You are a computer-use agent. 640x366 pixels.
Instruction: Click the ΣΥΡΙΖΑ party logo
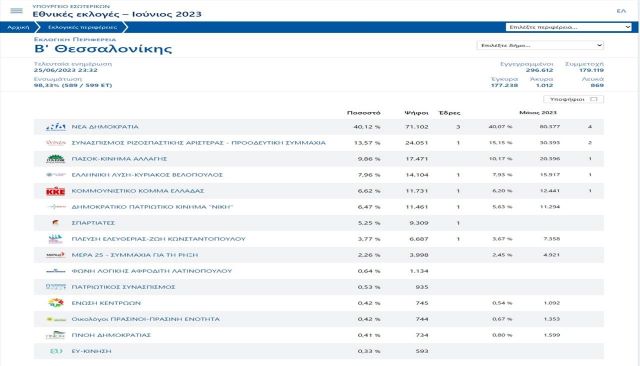pyautogui.click(x=56, y=143)
